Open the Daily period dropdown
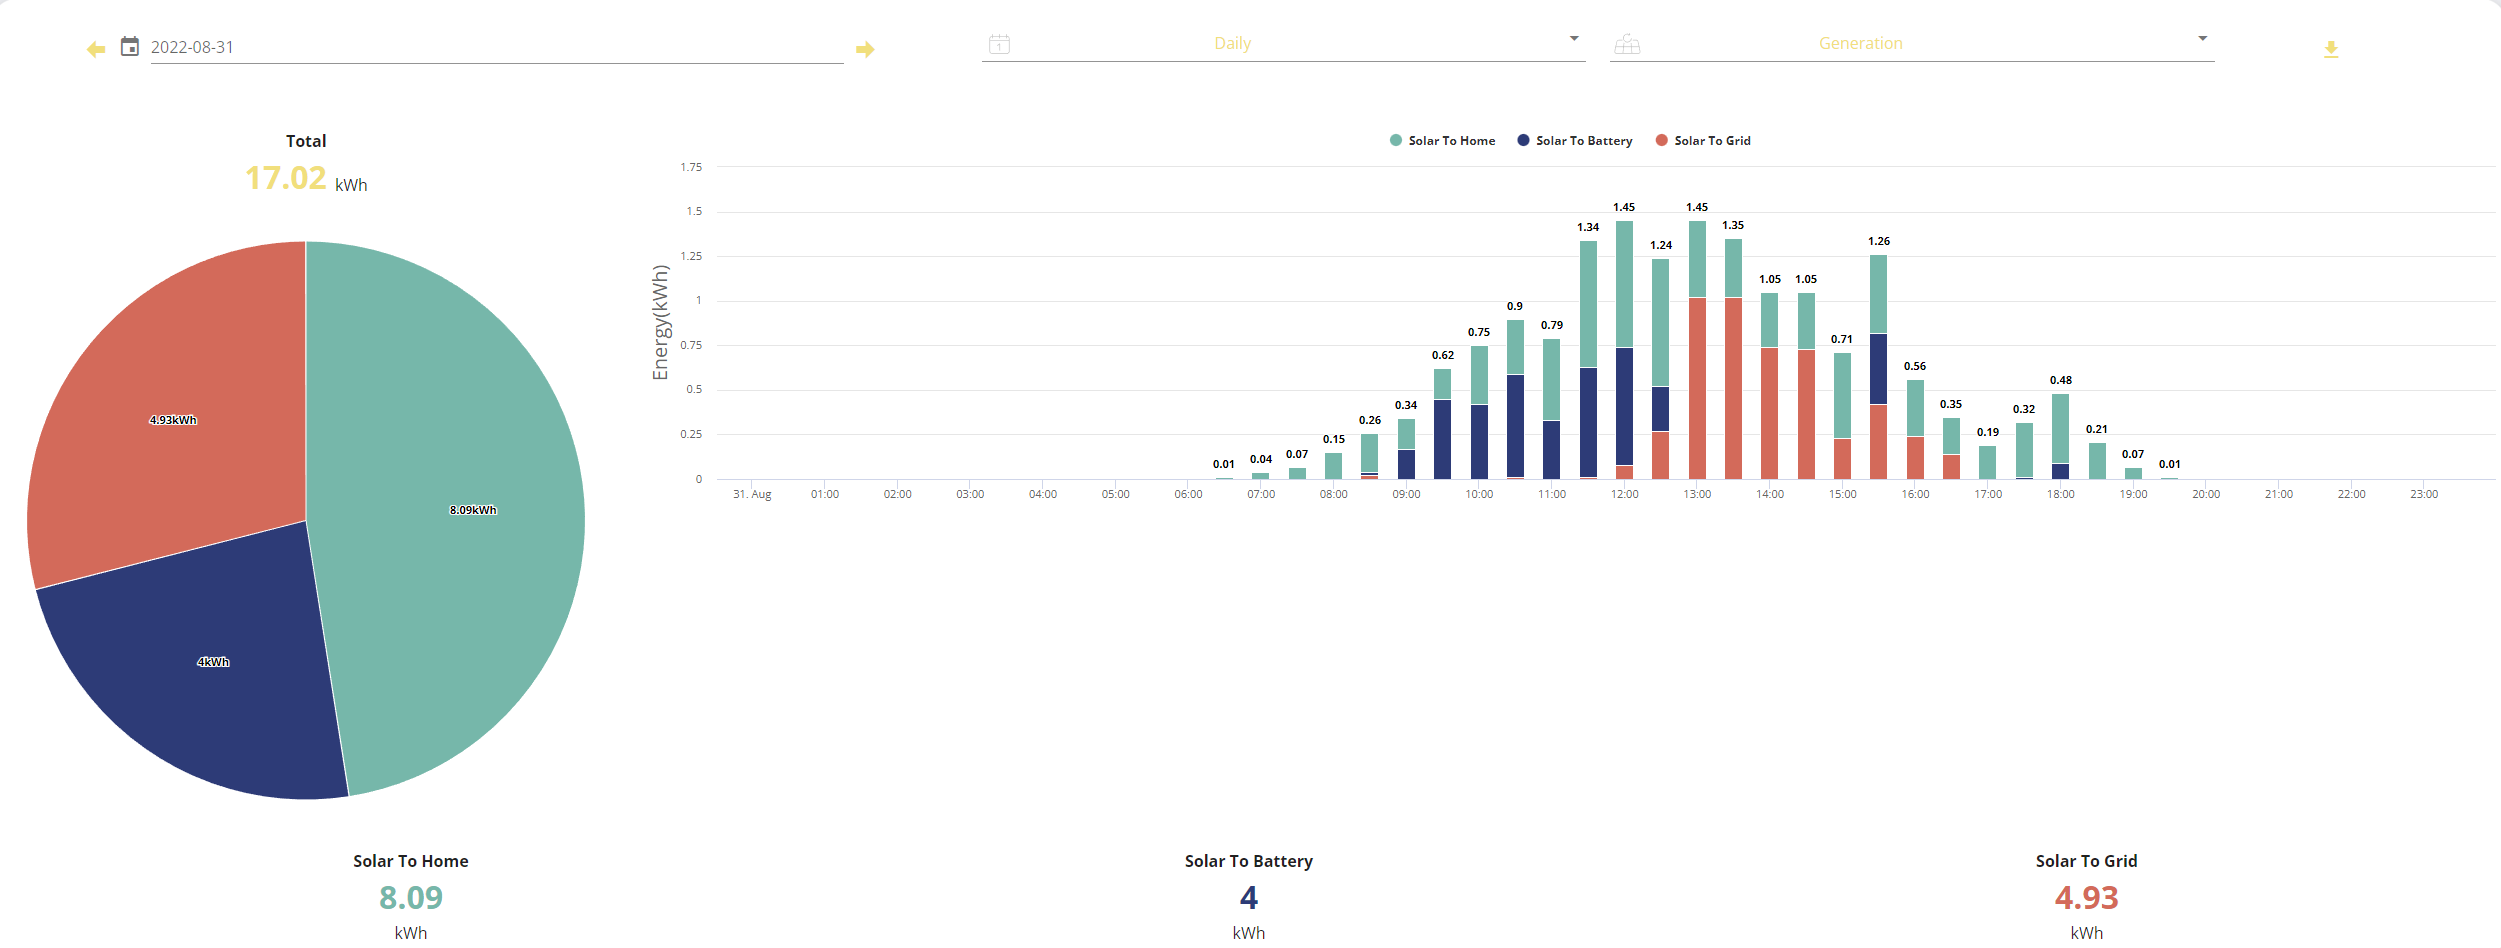2501x948 pixels. (x=1283, y=44)
